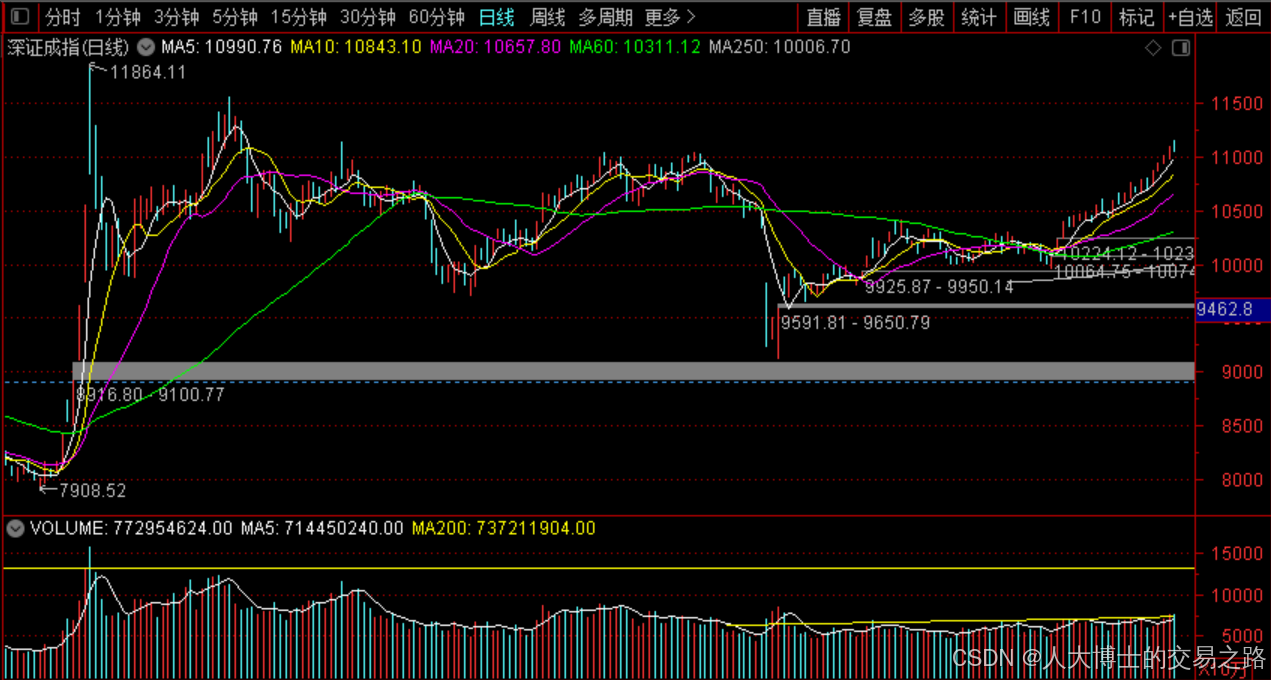
Task: Click the 11864.11 high price annotation
Action: [x=148, y=72]
